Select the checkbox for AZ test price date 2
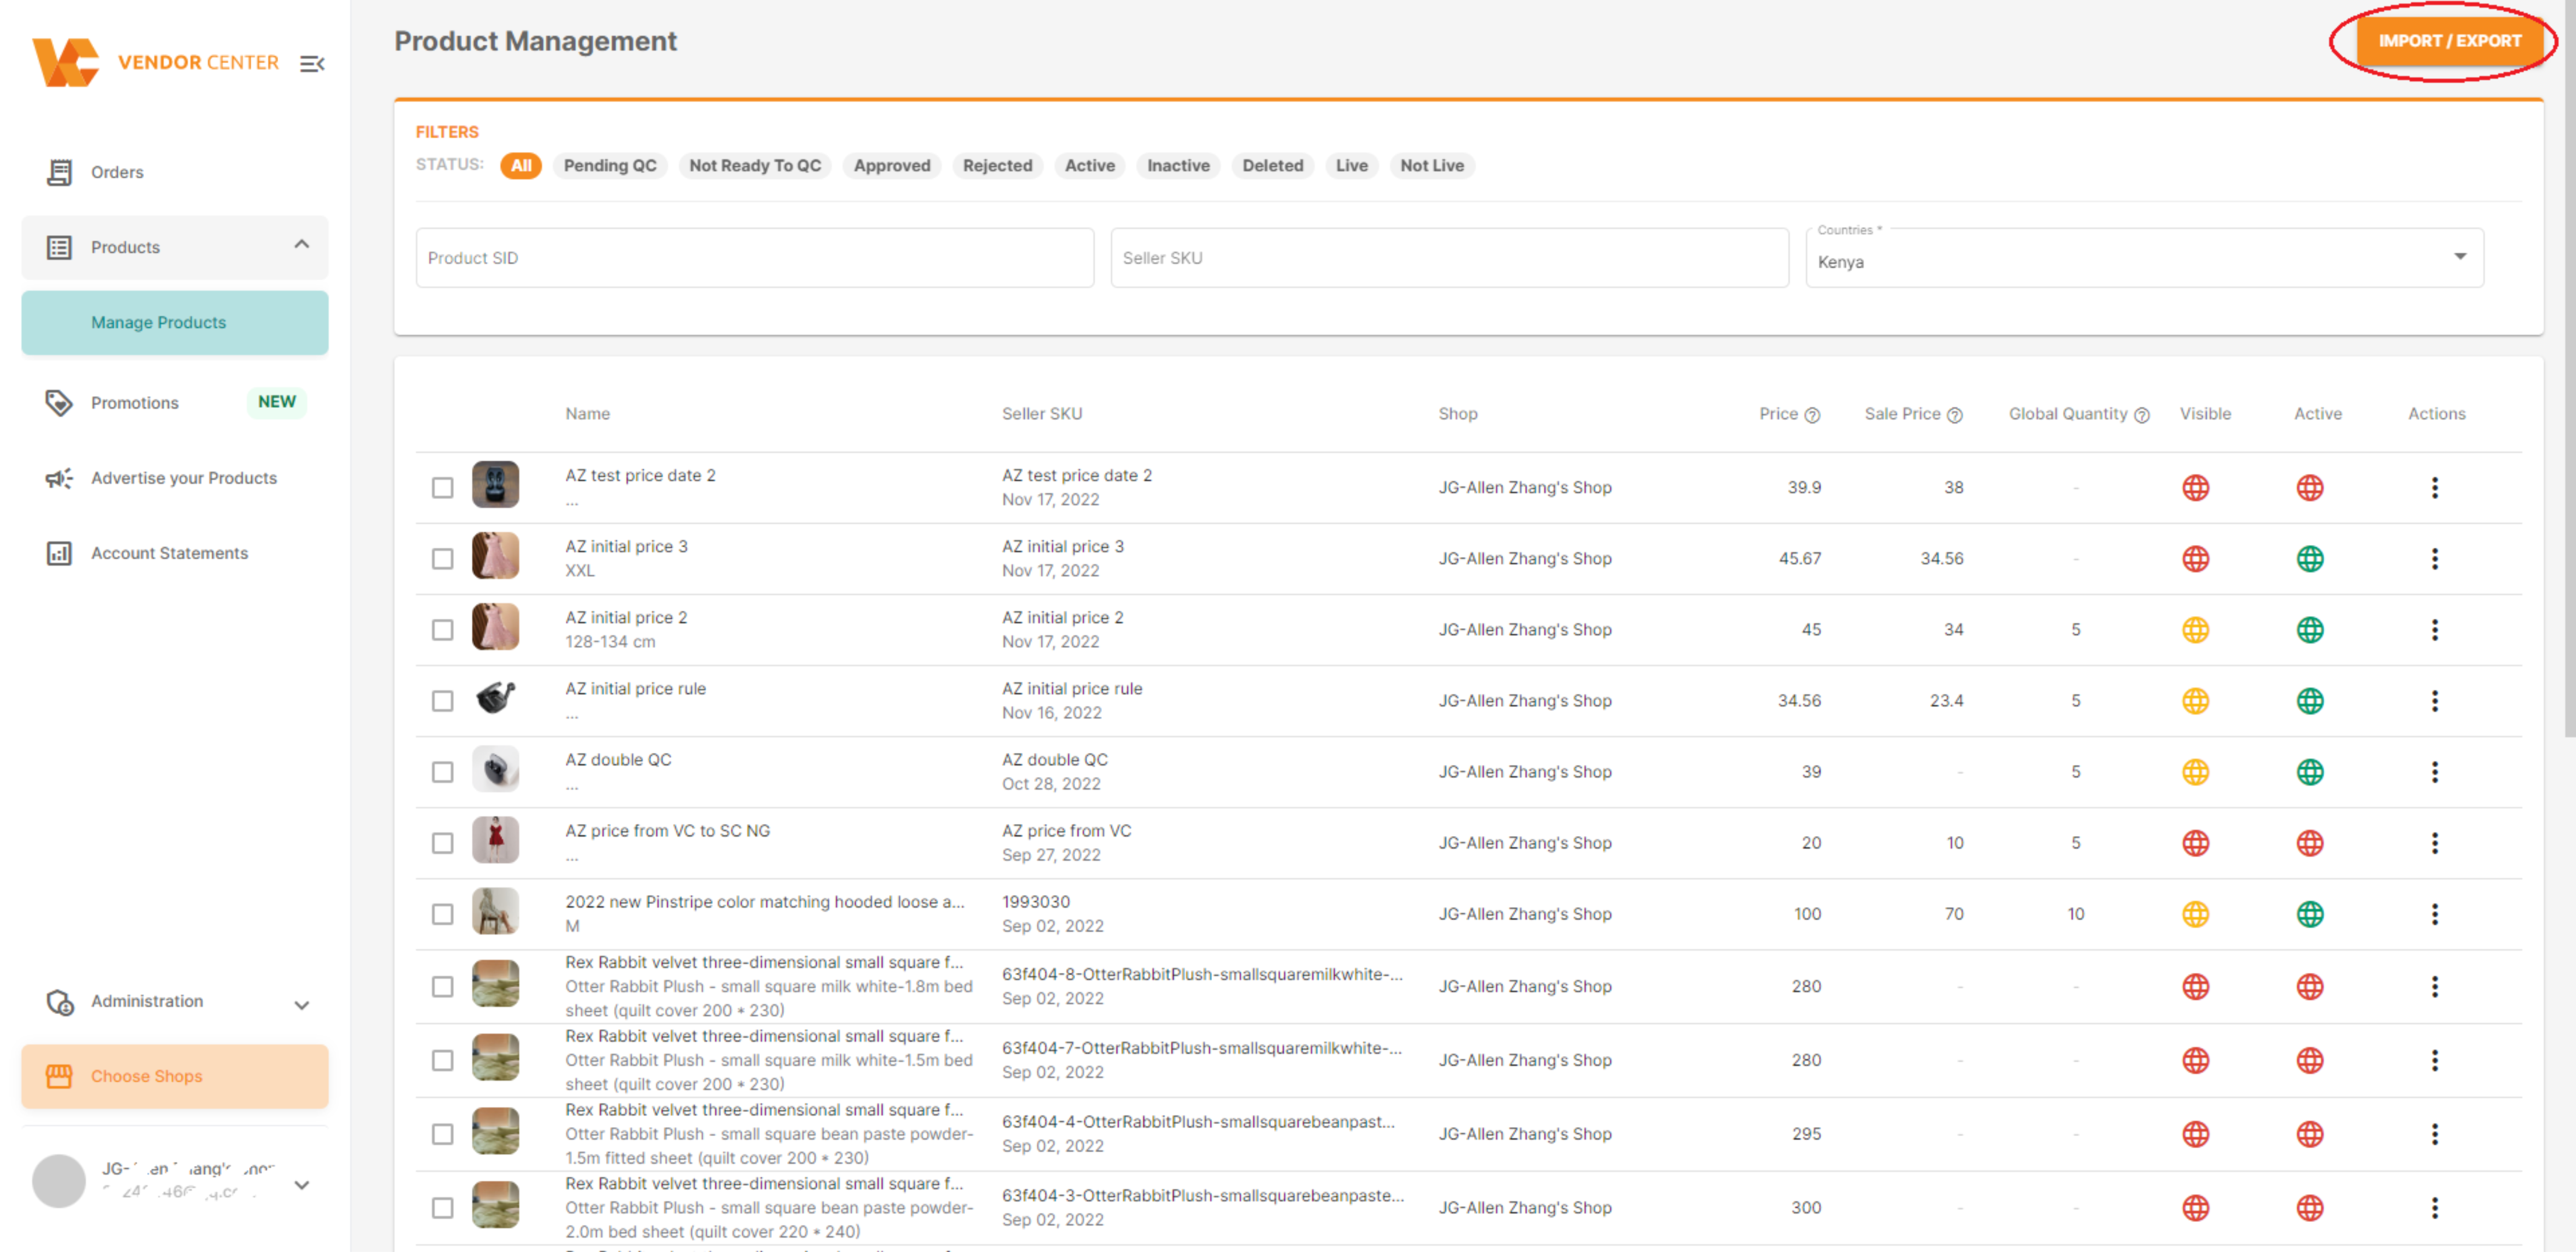Image resolution: width=2576 pixels, height=1252 pixels. [x=442, y=488]
